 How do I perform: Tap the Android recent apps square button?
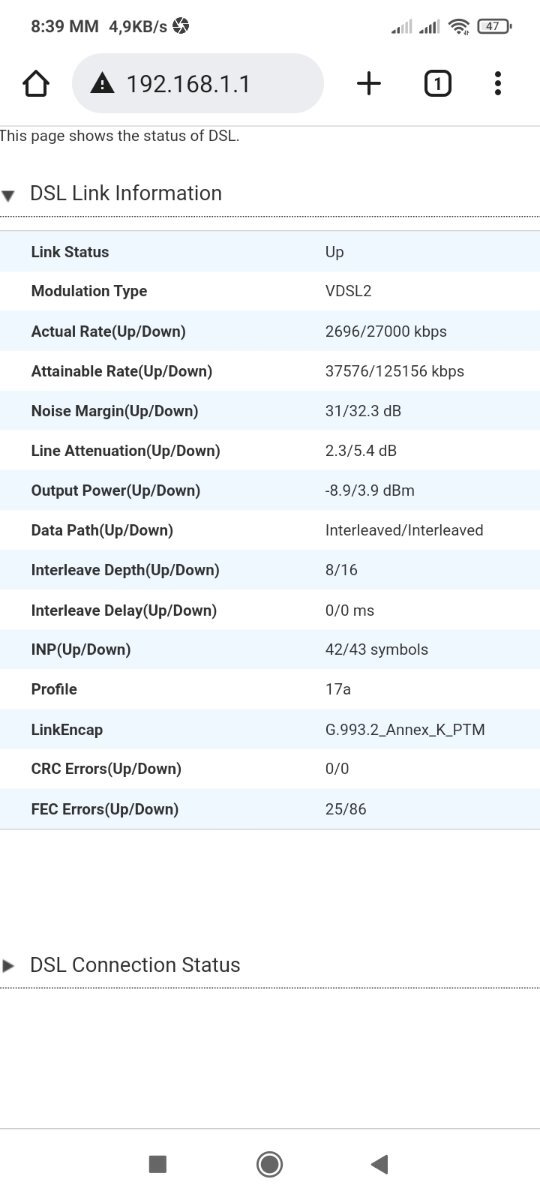pyautogui.click(x=157, y=1163)
